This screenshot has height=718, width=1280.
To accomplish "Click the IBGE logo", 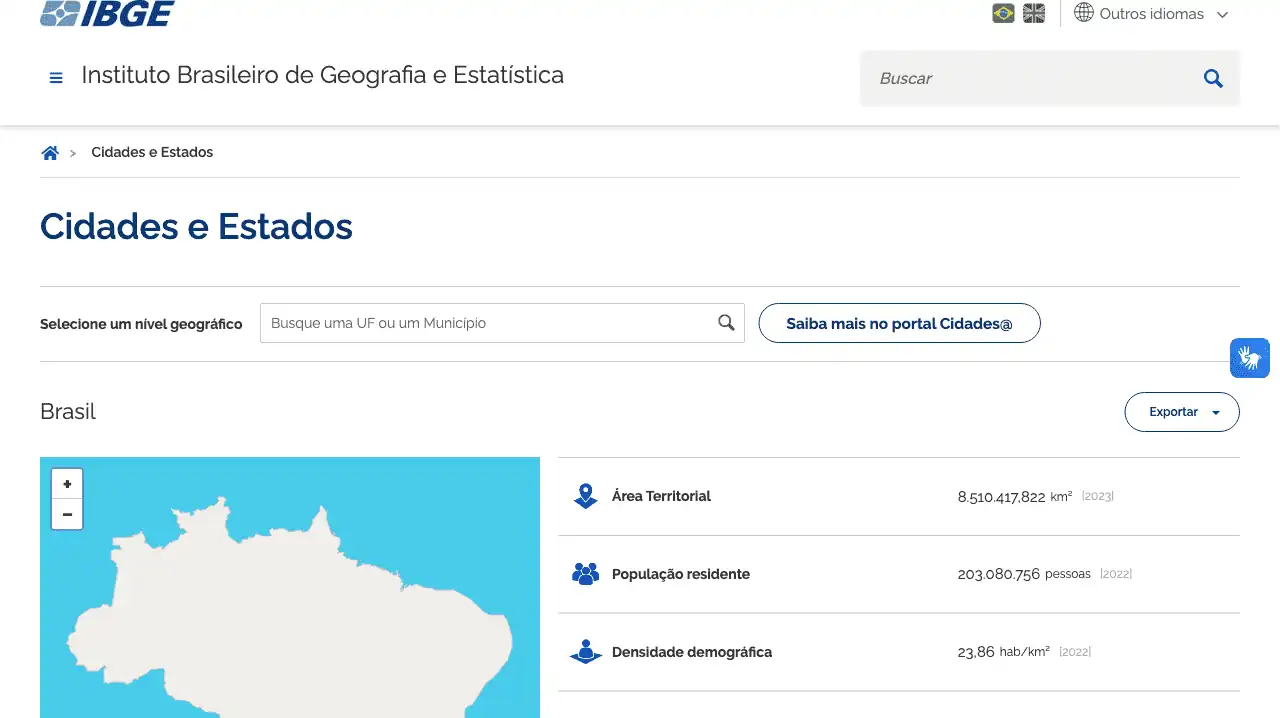I will point(107,14).
